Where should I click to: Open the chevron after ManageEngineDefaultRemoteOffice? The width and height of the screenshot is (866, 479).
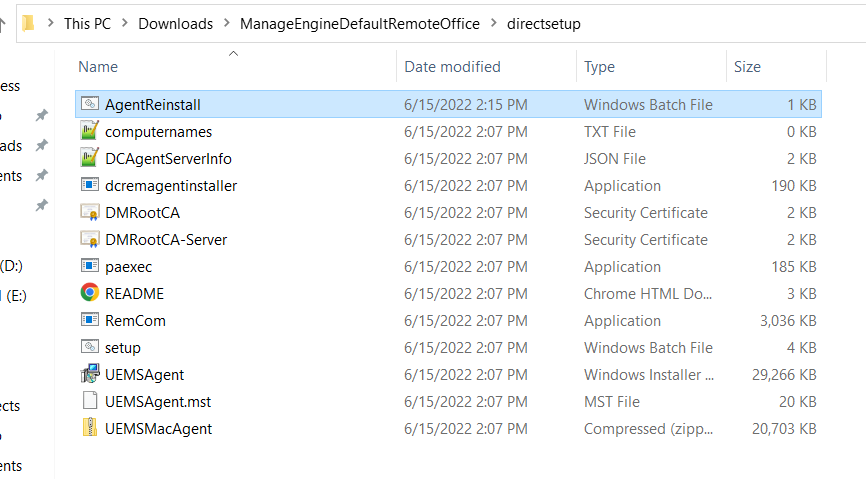coord(493,23)
